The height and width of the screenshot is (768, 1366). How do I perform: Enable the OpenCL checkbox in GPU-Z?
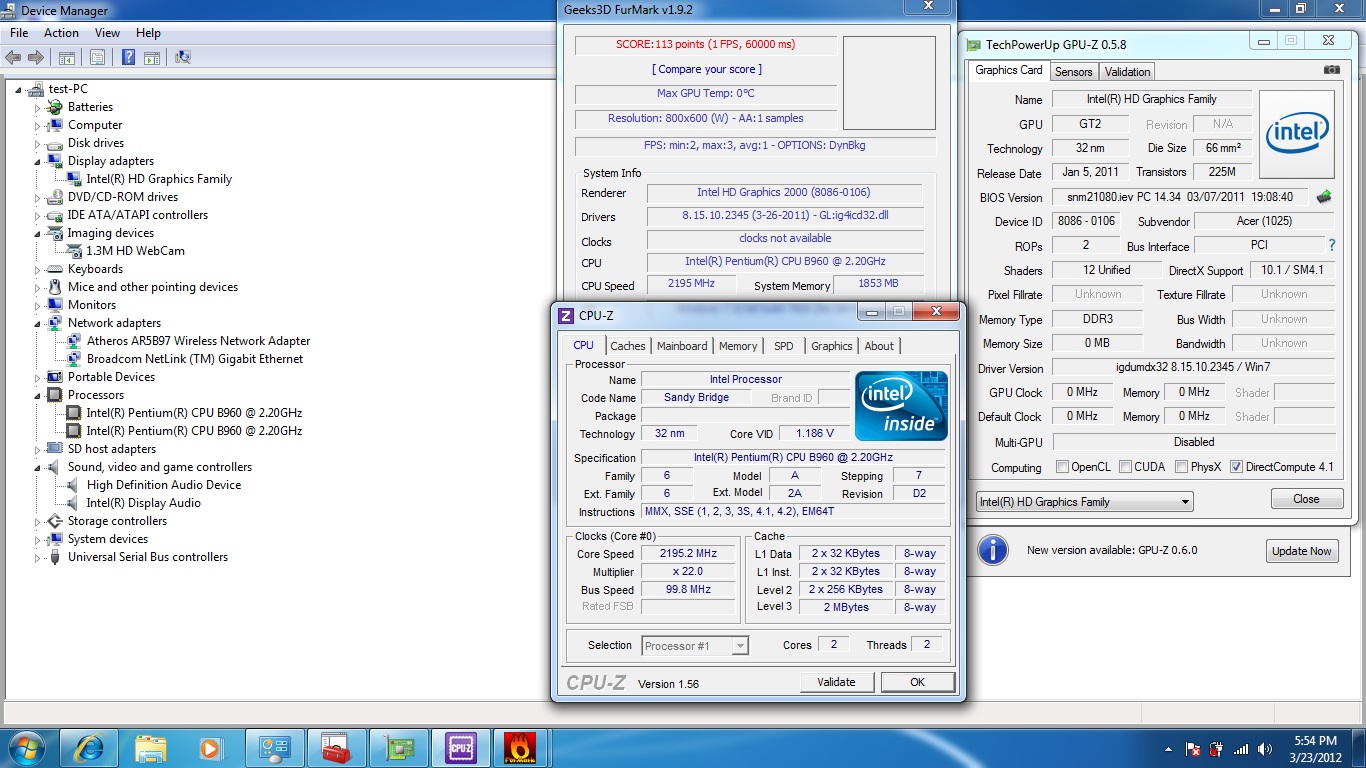(1063, 467)
